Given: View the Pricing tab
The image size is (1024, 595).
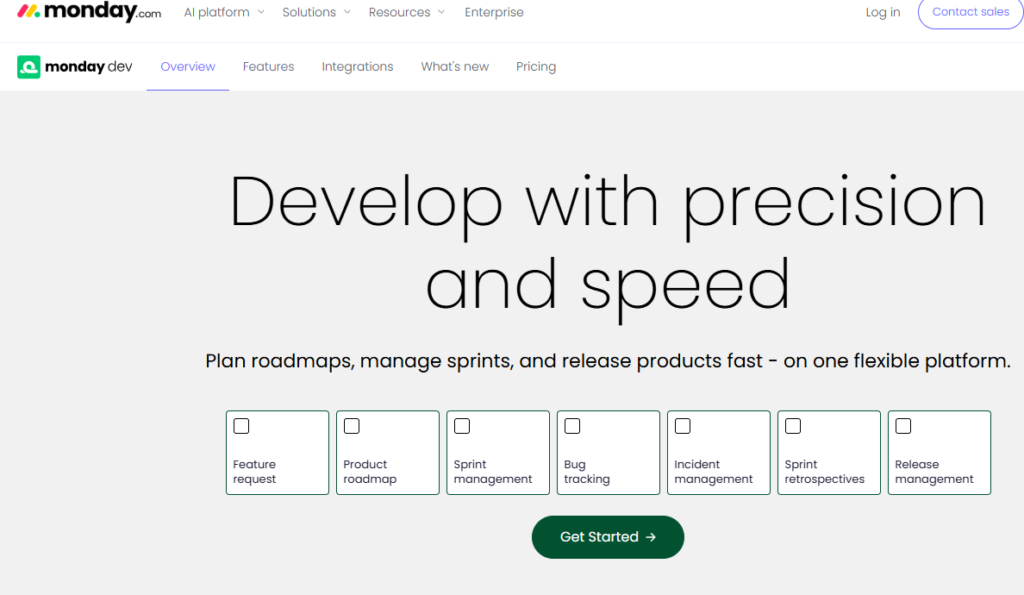Looking at the screenshot, I should [536, 67].
